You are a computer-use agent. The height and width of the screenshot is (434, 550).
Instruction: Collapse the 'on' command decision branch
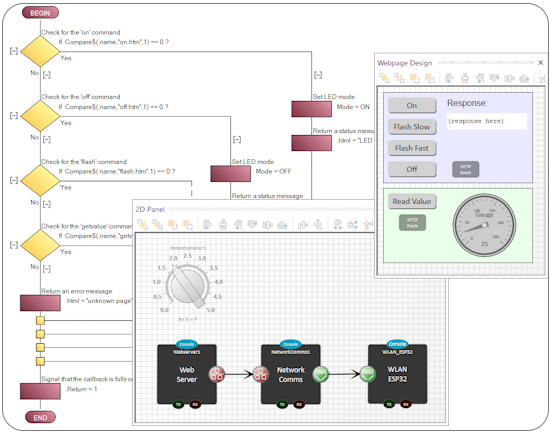pos(14,51)
